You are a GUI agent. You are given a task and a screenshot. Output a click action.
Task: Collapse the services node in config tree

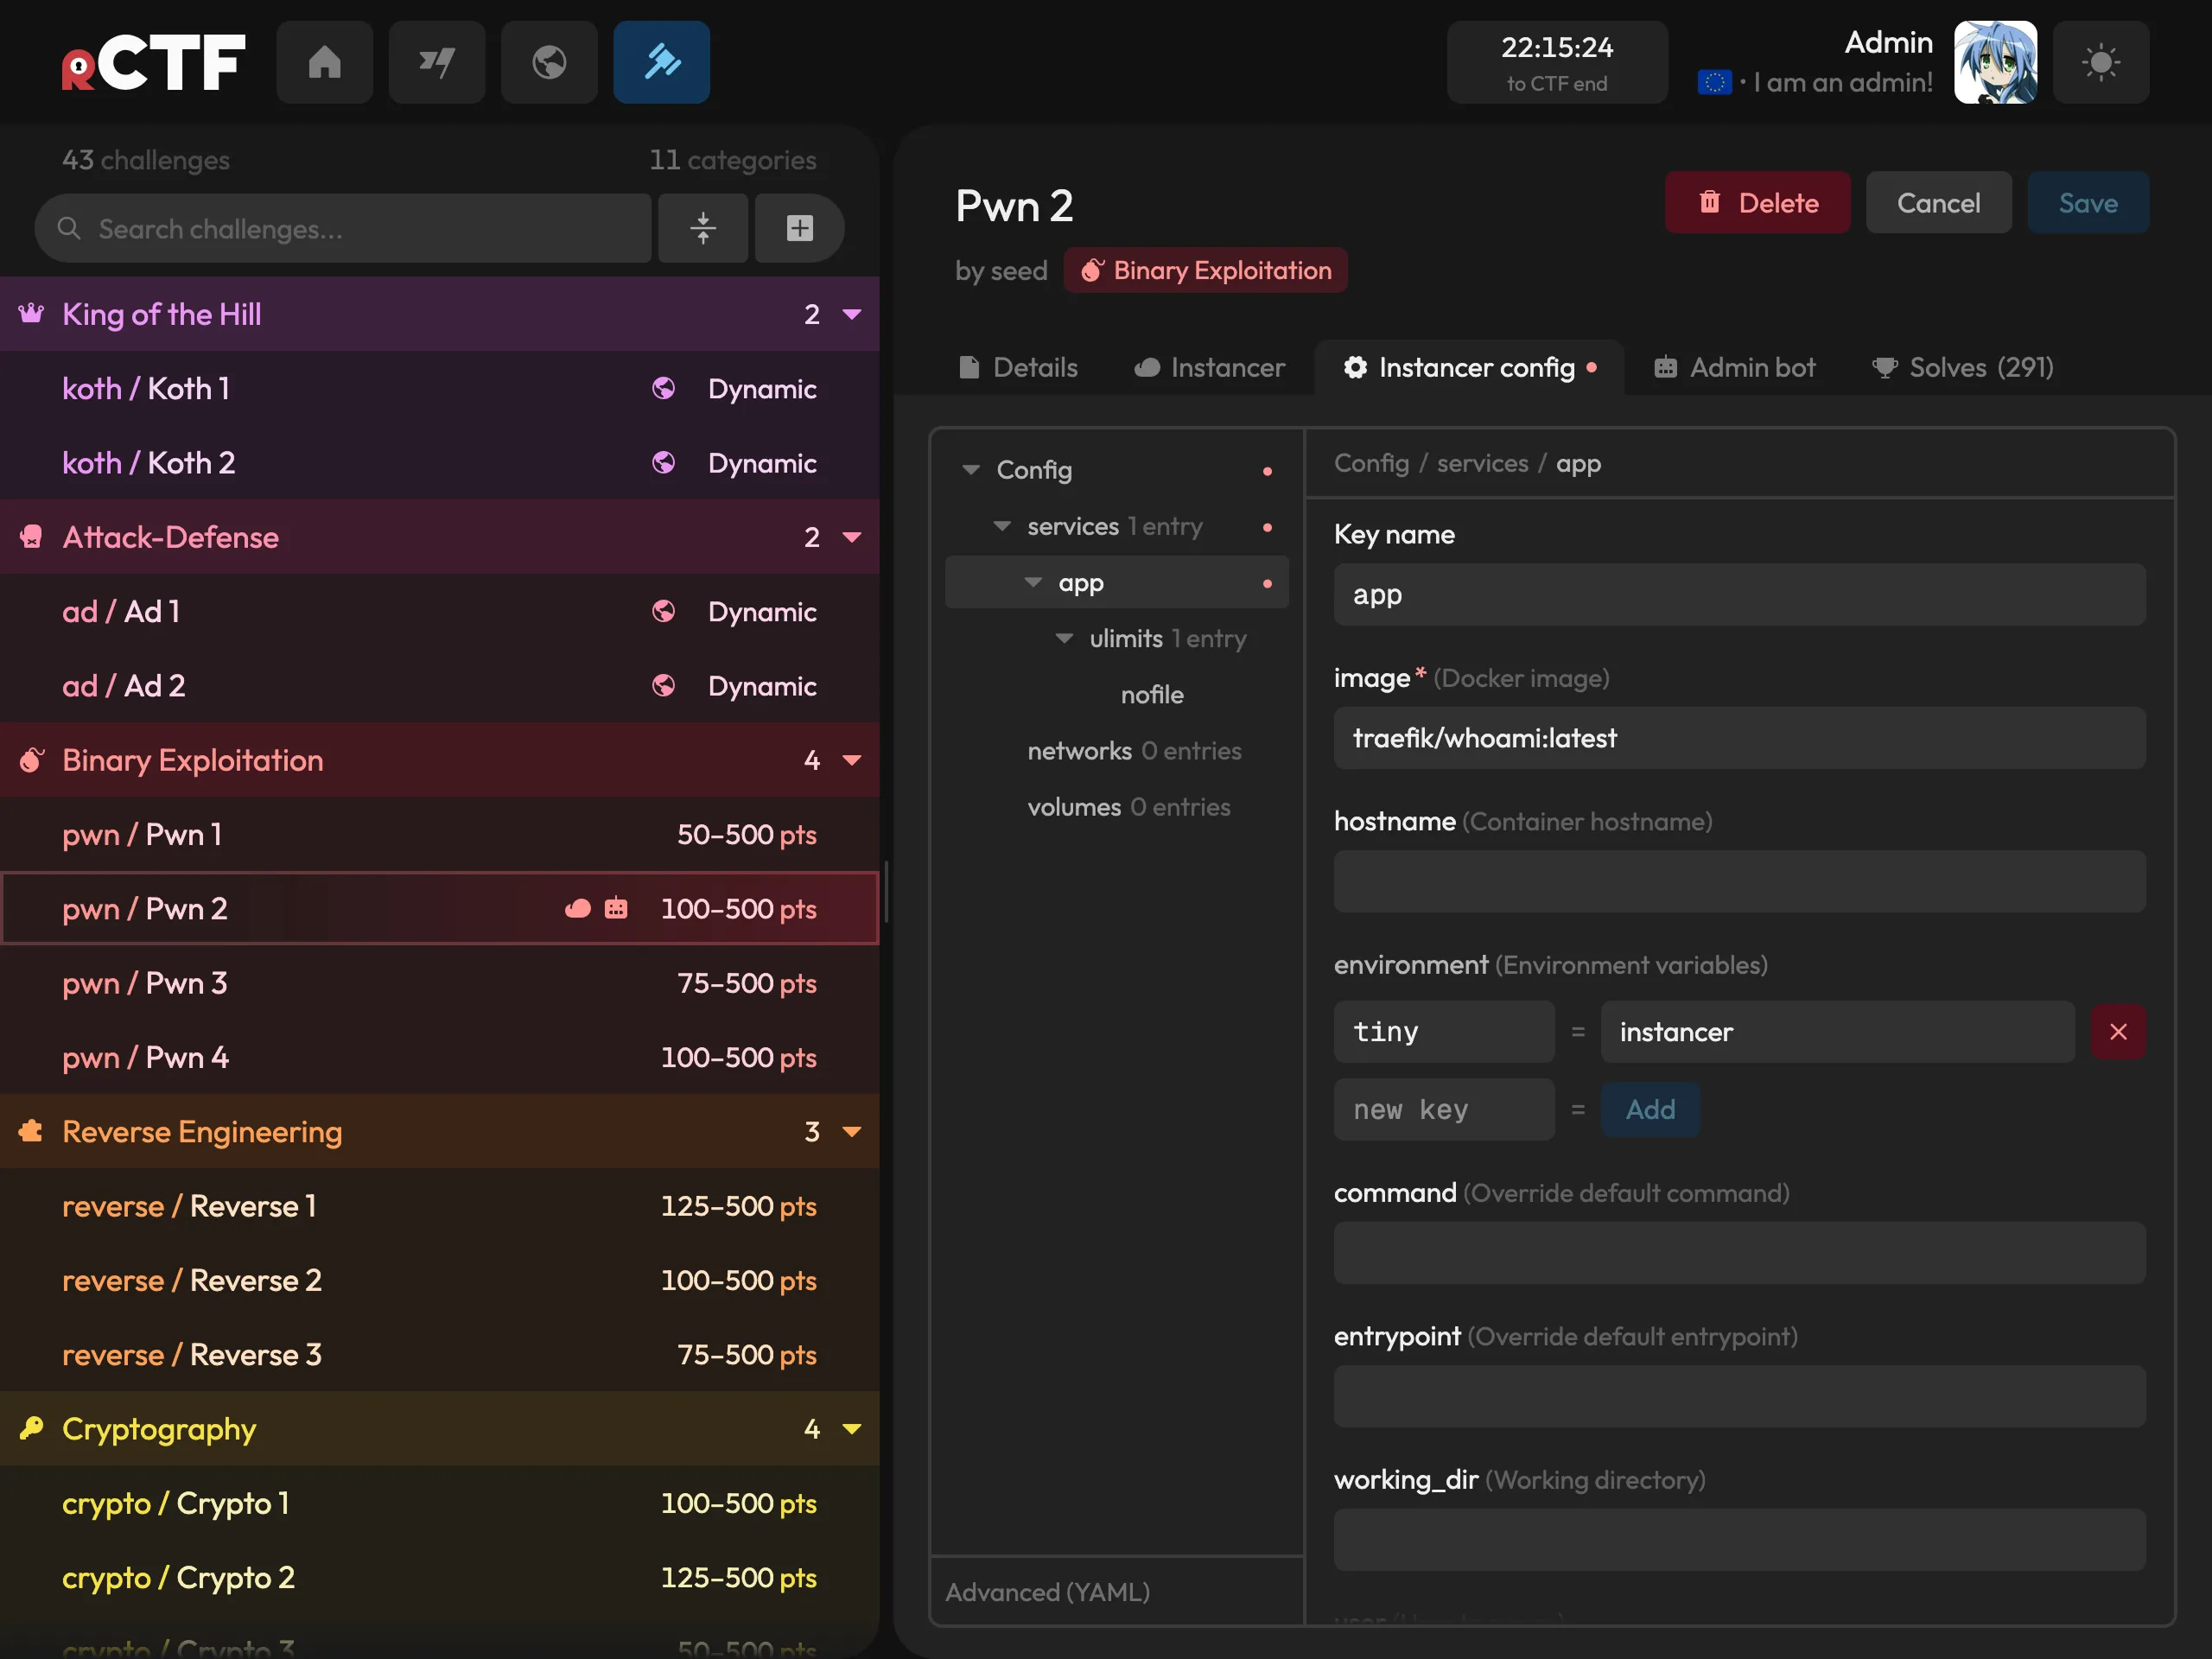click(x=1002, y=526)
